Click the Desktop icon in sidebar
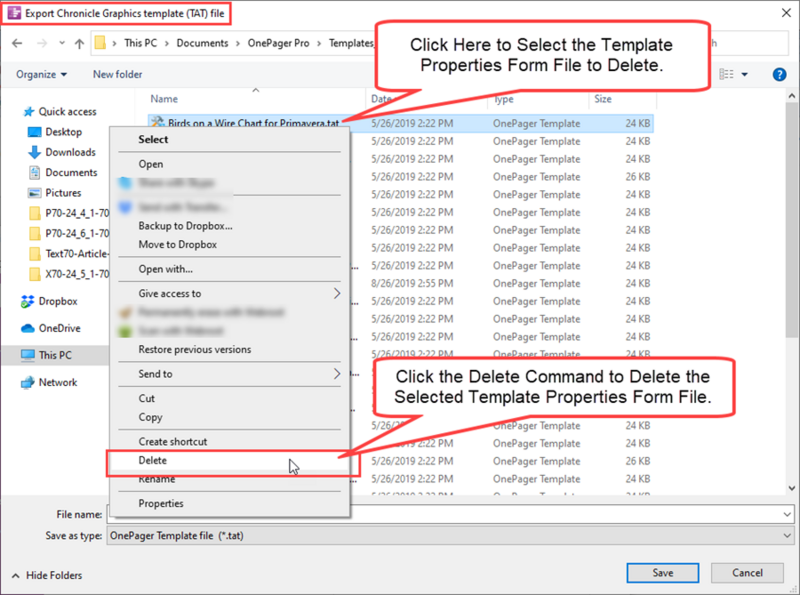 34,132
